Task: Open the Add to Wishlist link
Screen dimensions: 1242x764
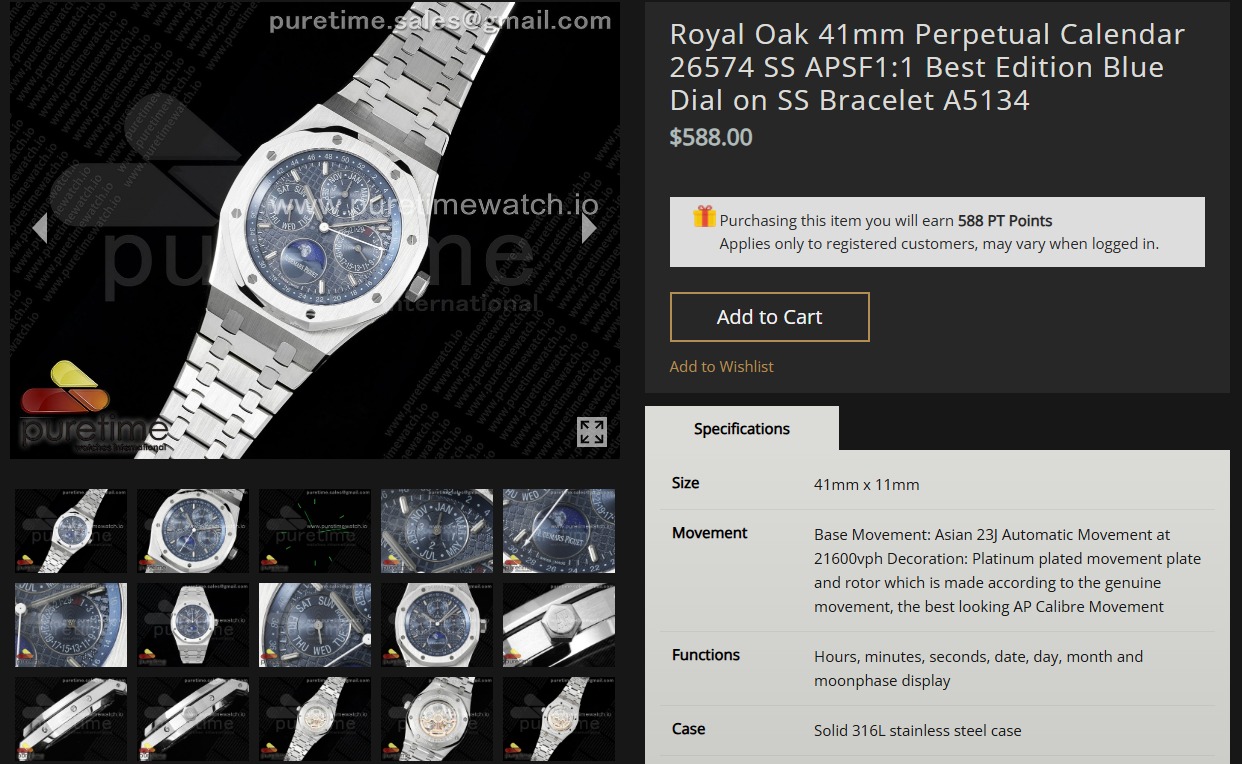Action: tap(721, 366)
